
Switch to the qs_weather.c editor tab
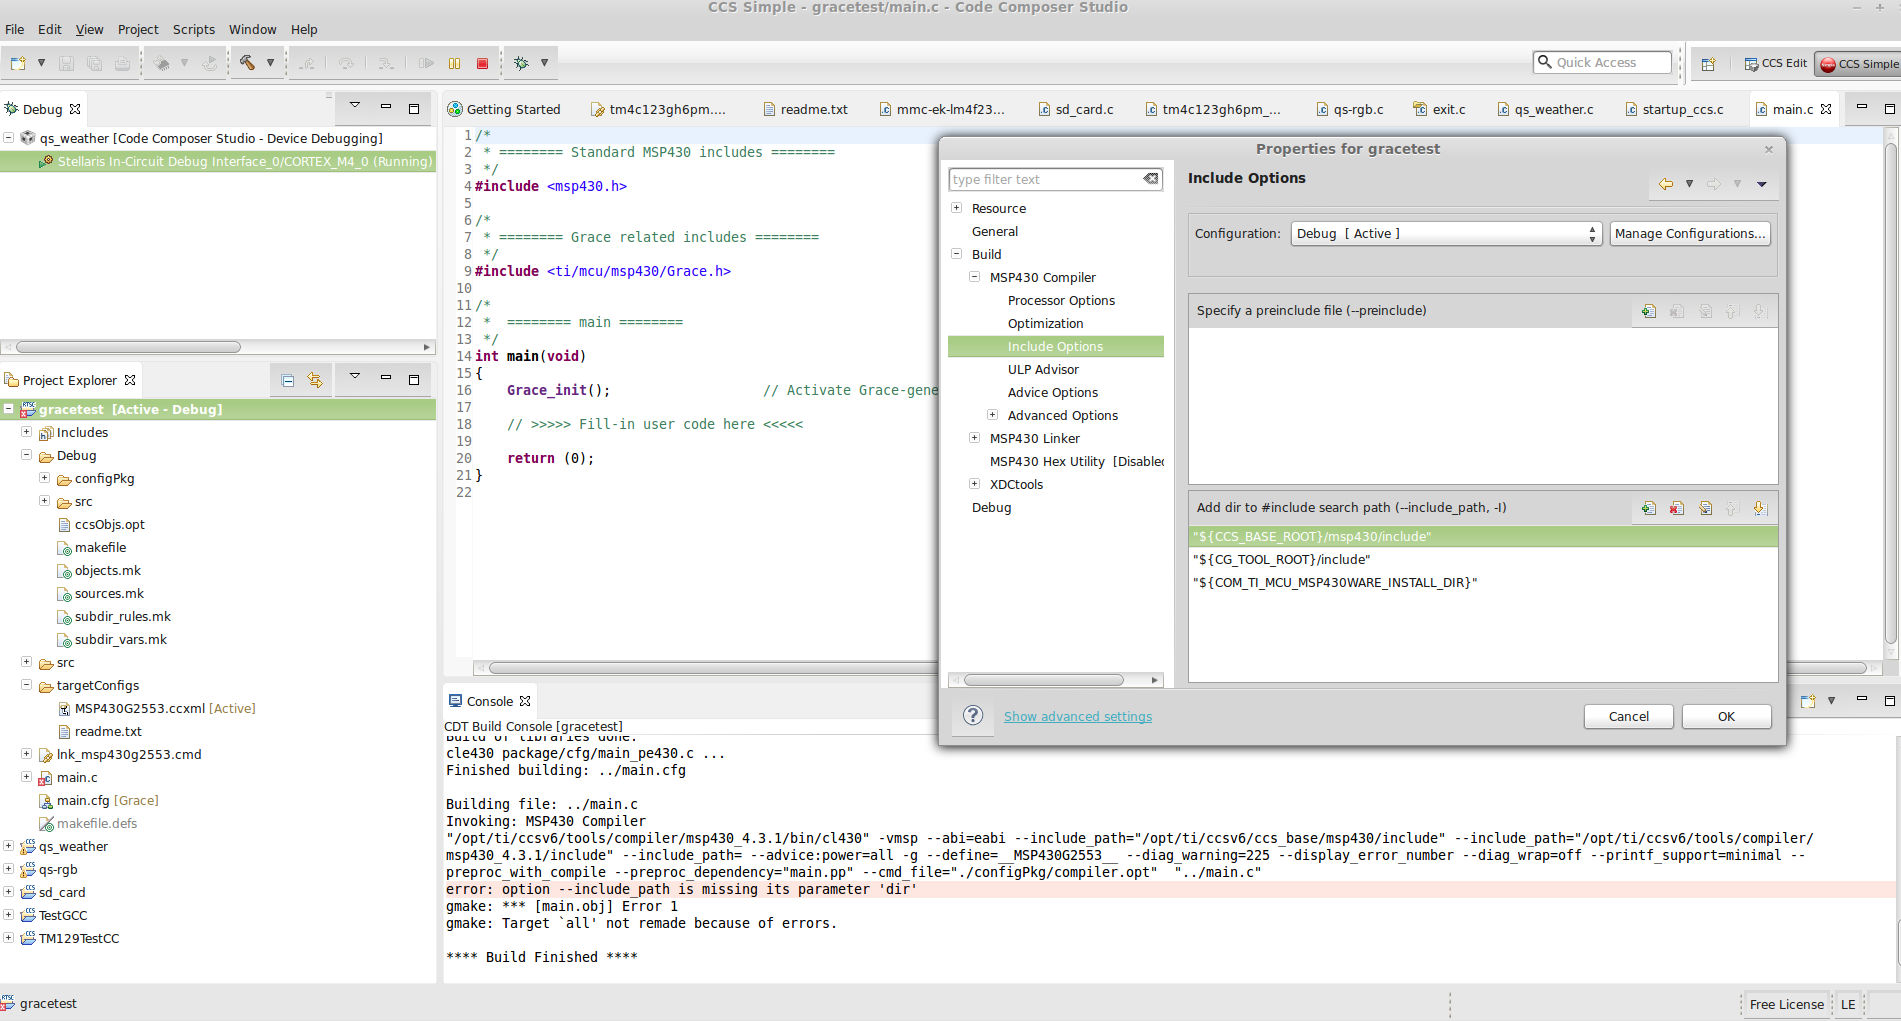[x=1553, y=109]
